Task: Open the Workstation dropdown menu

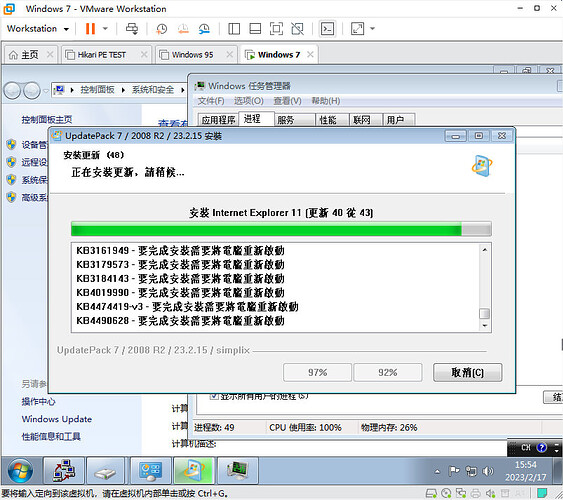Action: click(x=38, y=28)
